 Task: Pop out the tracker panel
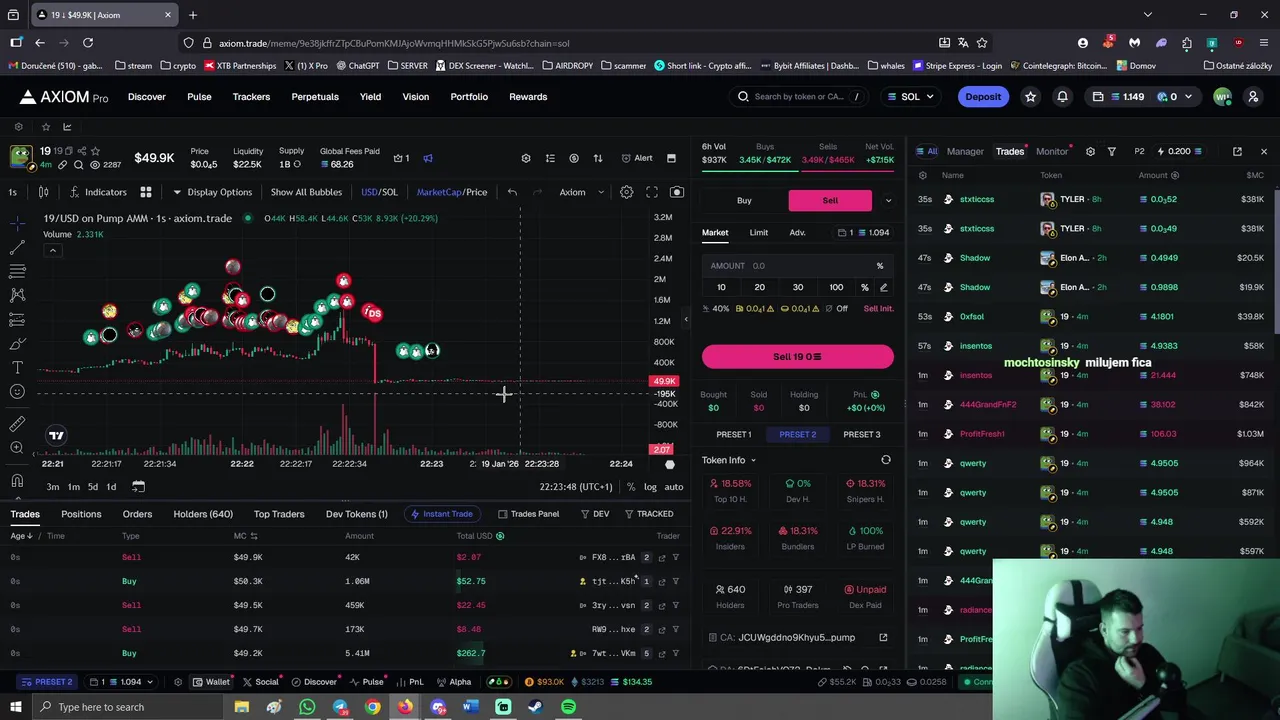pyautogui.click(x=1237, y=151)
